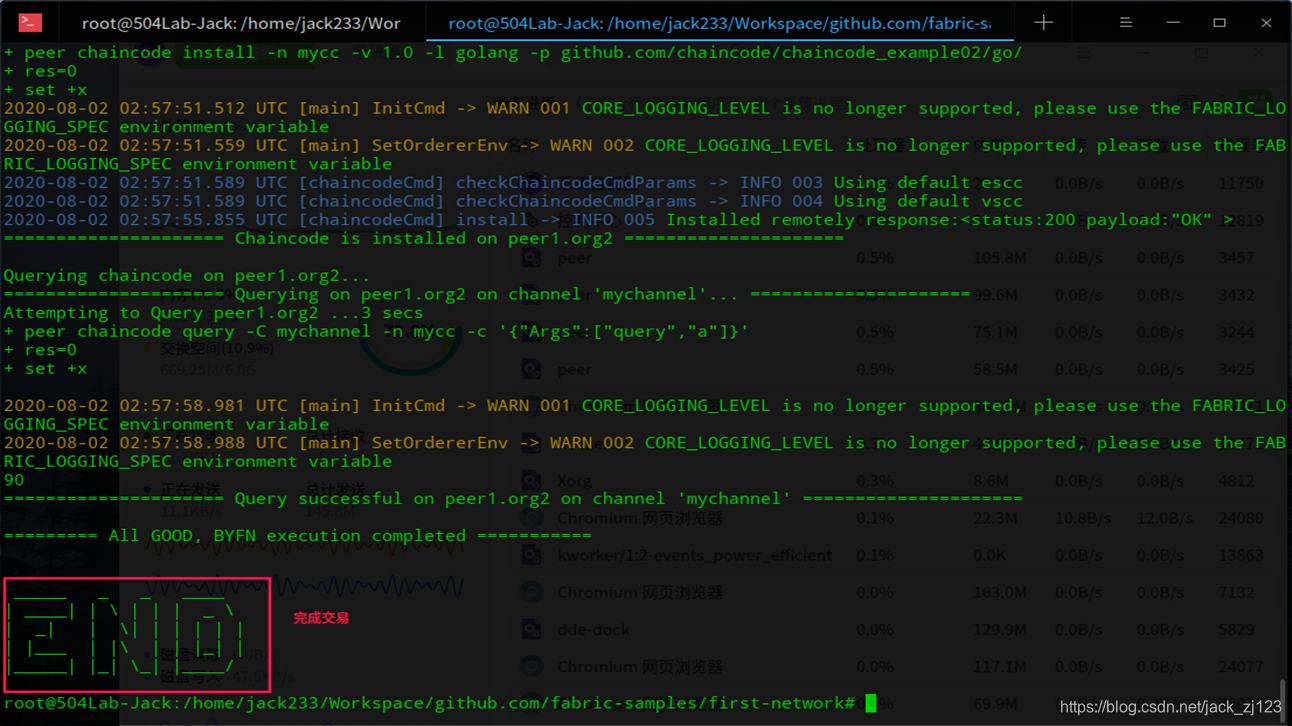The width and height of the screenshot is (1292, 726).
Task: Click the query result value '90'
Action: point(14,480)
